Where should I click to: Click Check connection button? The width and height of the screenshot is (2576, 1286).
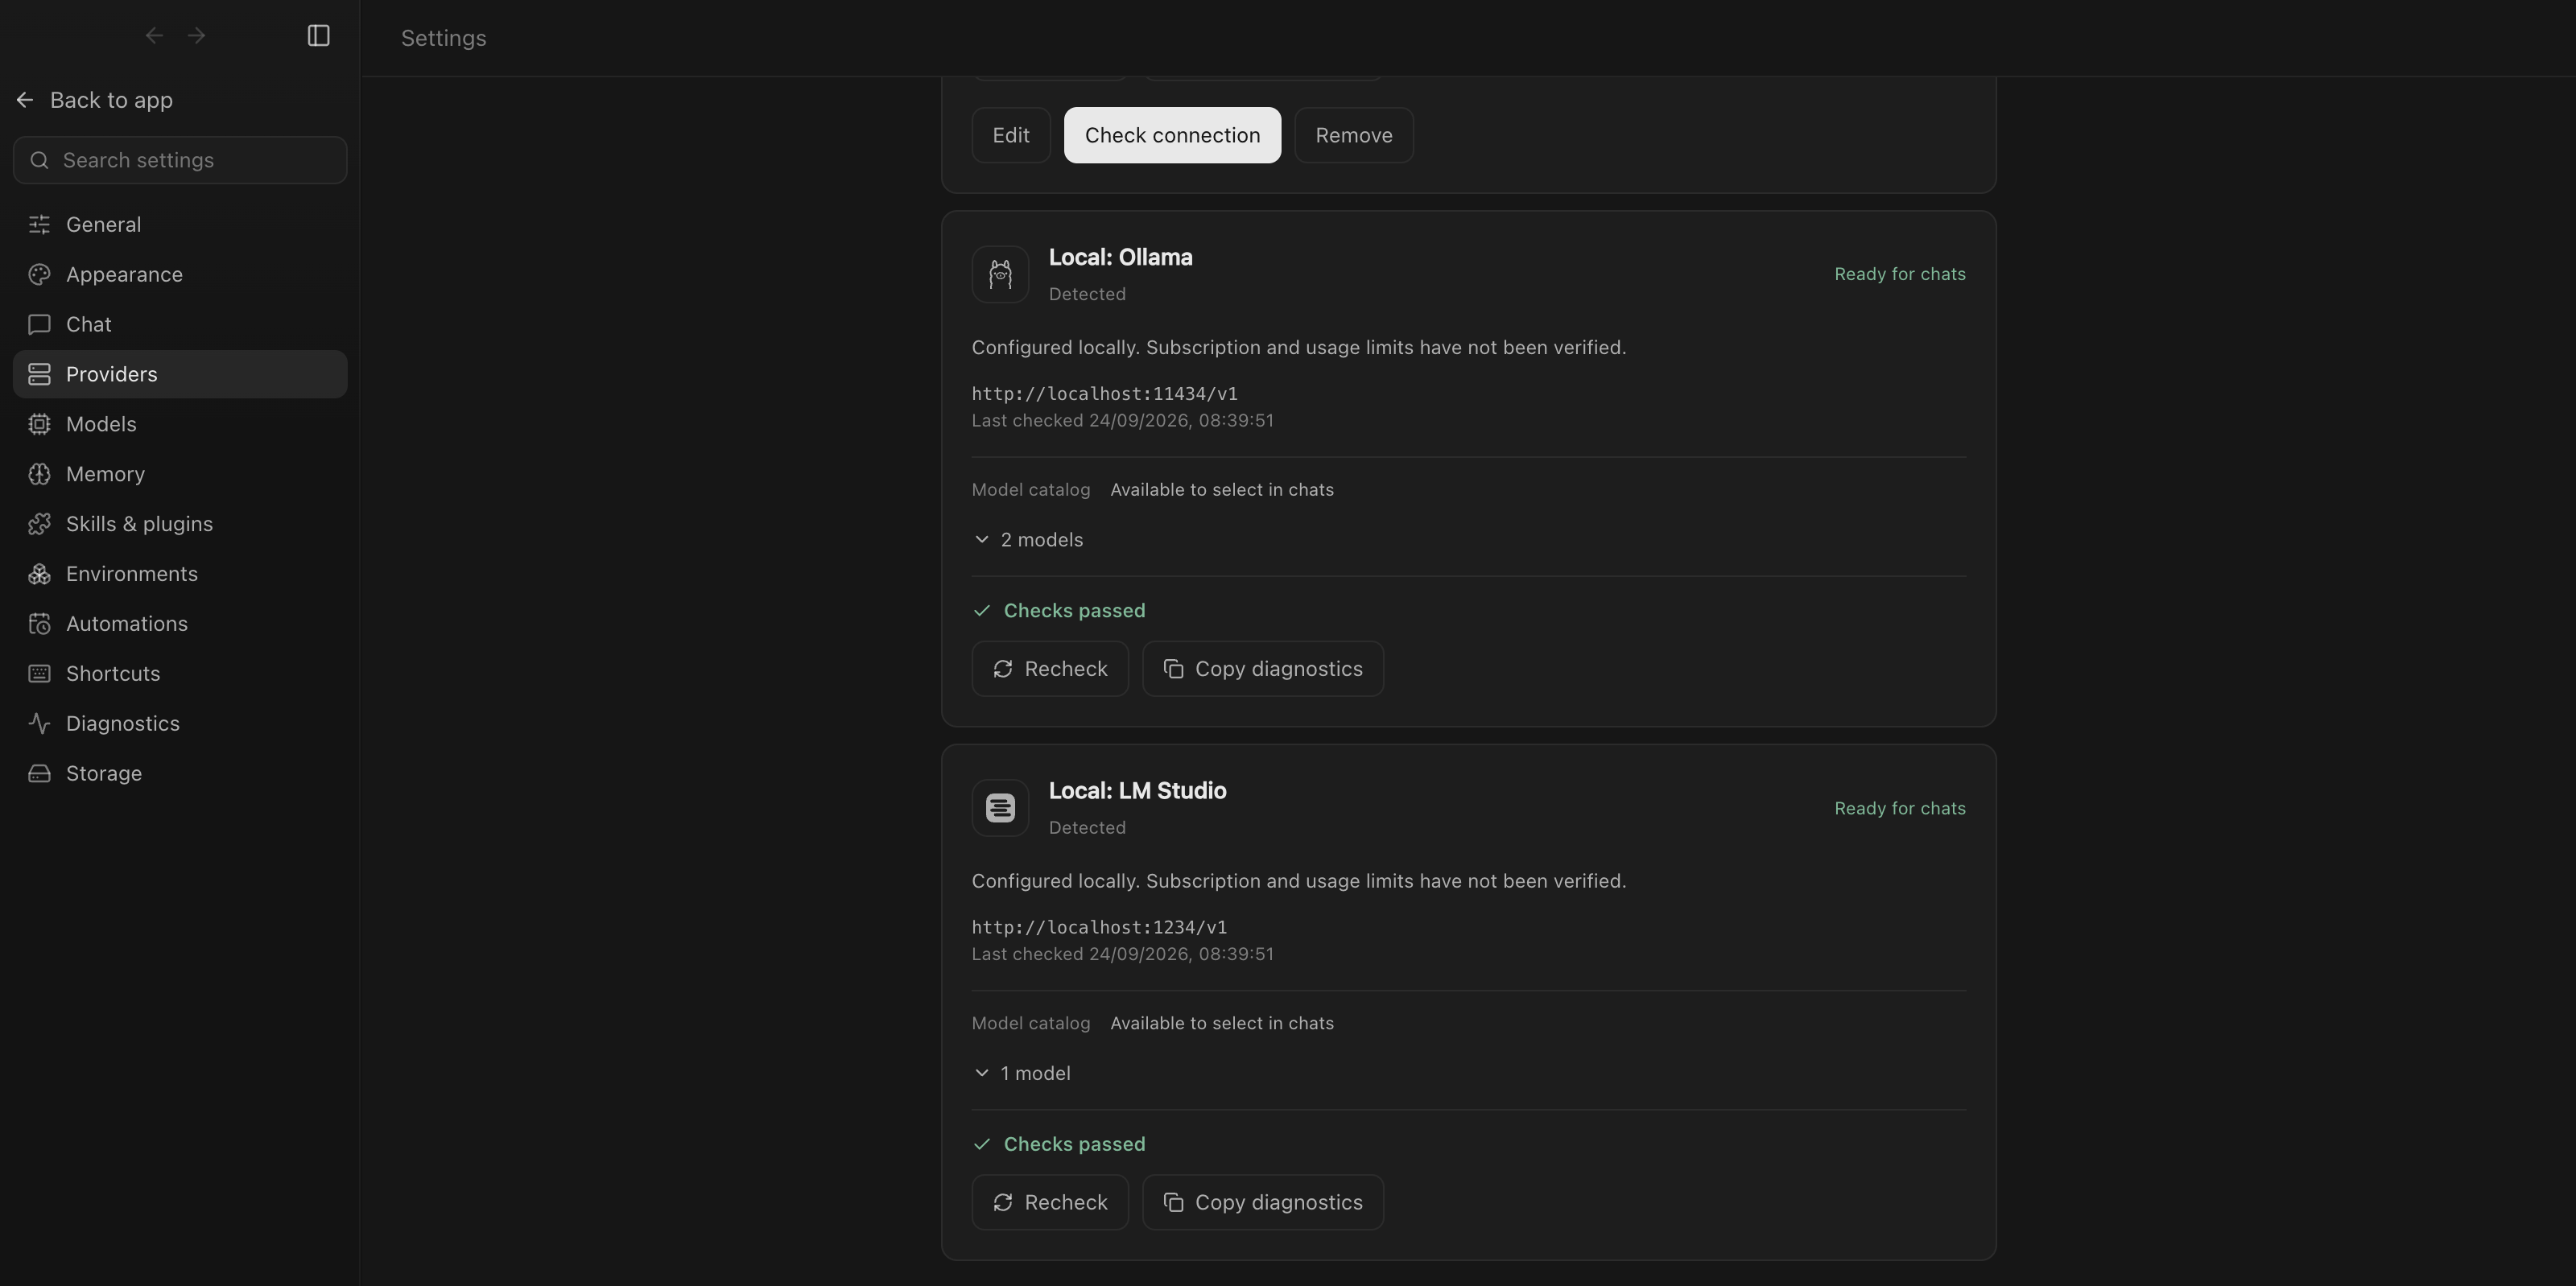click(x=1172, y=135)
